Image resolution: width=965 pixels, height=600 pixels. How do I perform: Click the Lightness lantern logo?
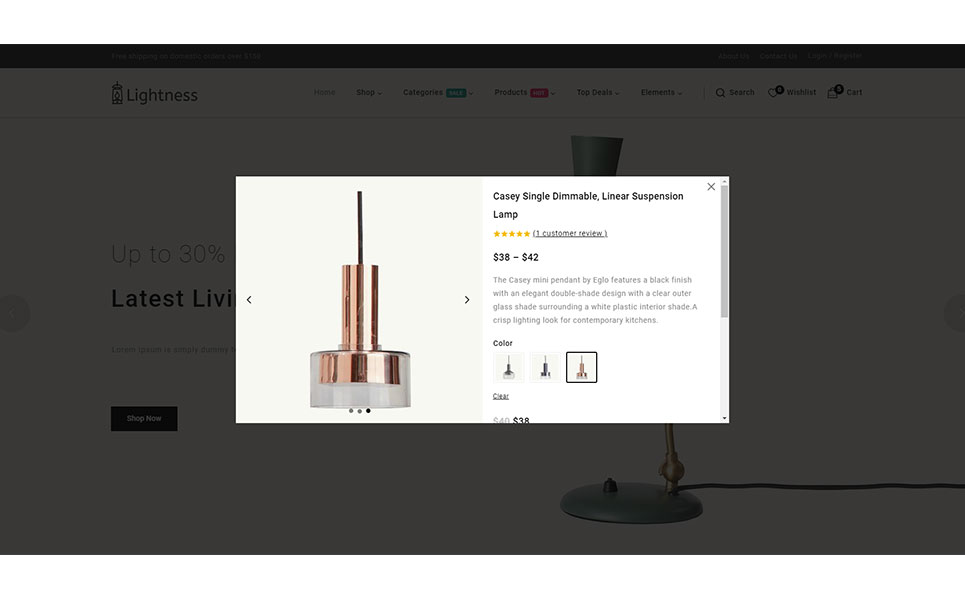click(117, 94)
